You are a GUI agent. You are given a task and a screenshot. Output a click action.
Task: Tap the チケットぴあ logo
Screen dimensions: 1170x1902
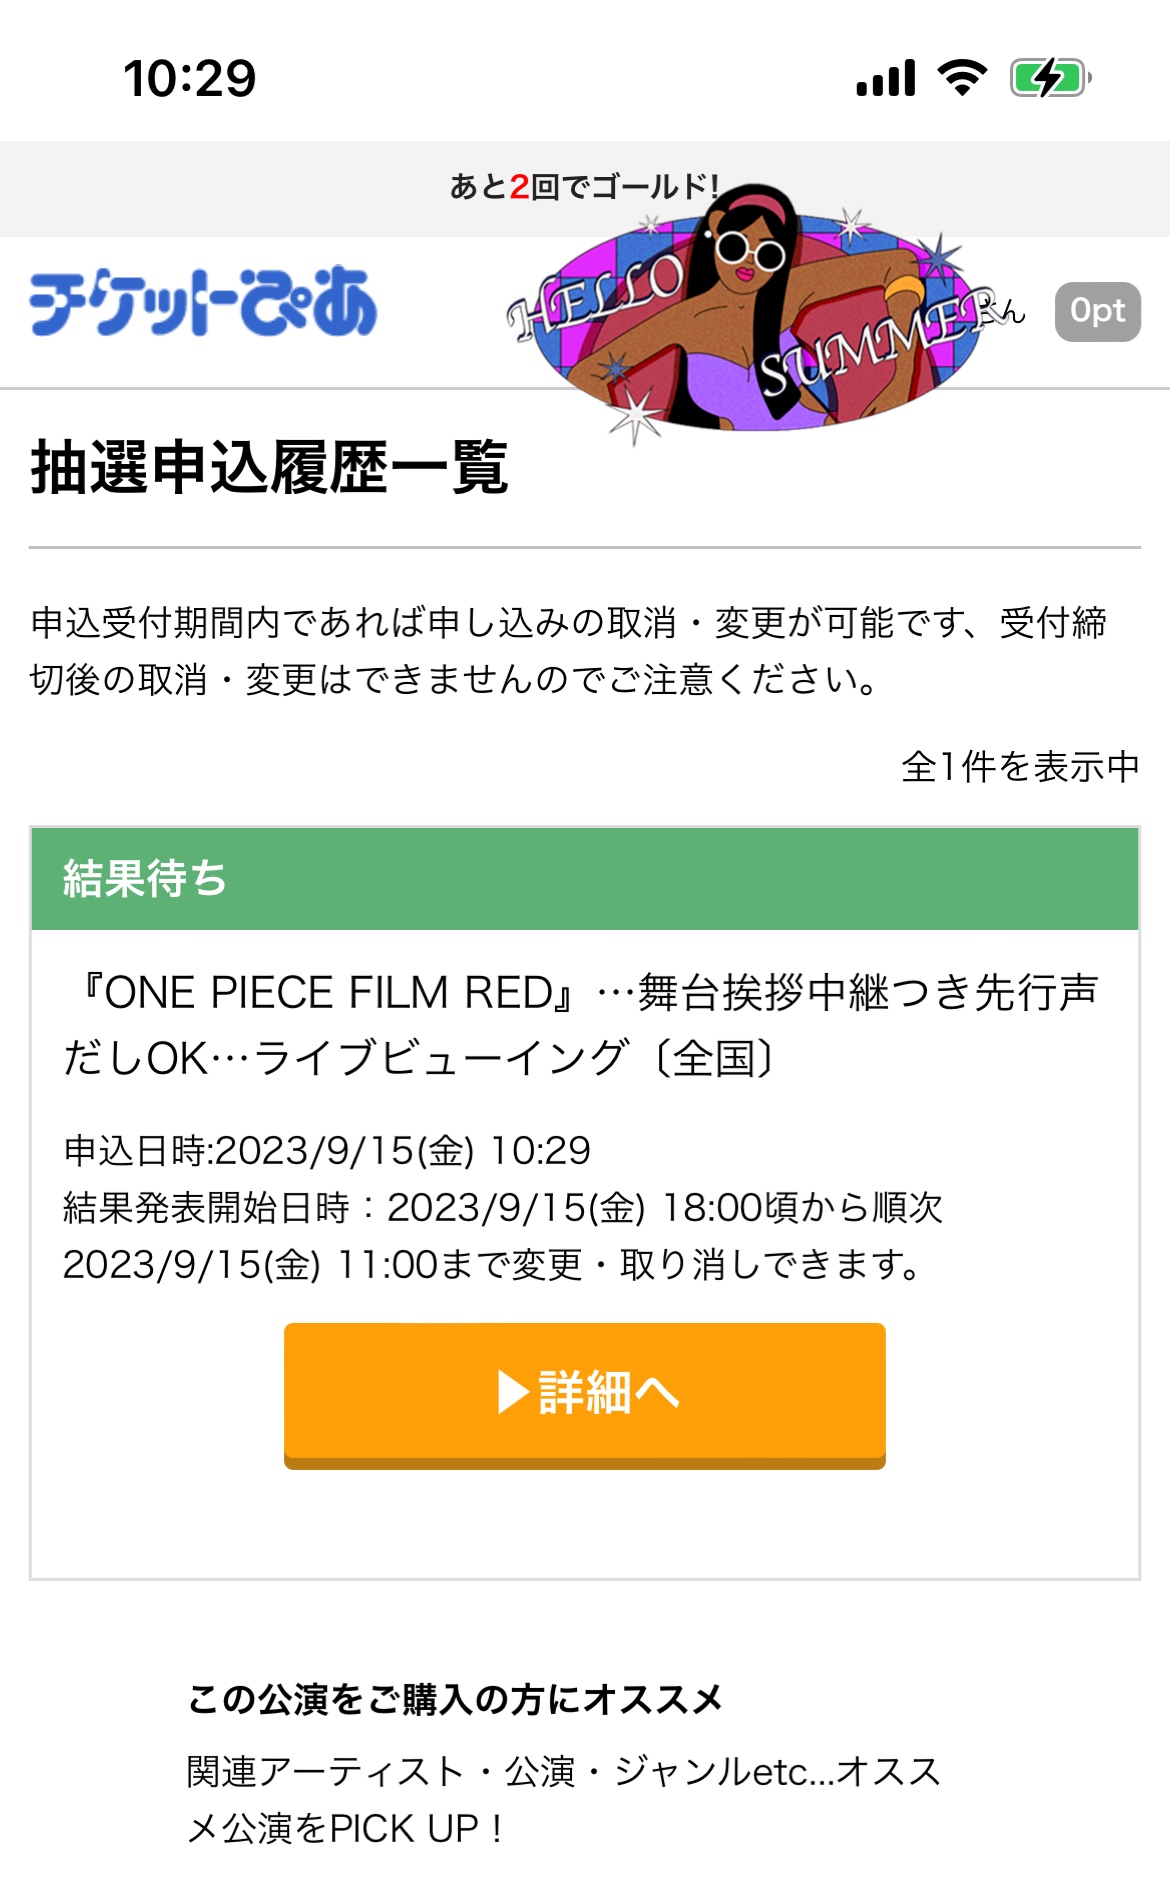coord(203,301)
